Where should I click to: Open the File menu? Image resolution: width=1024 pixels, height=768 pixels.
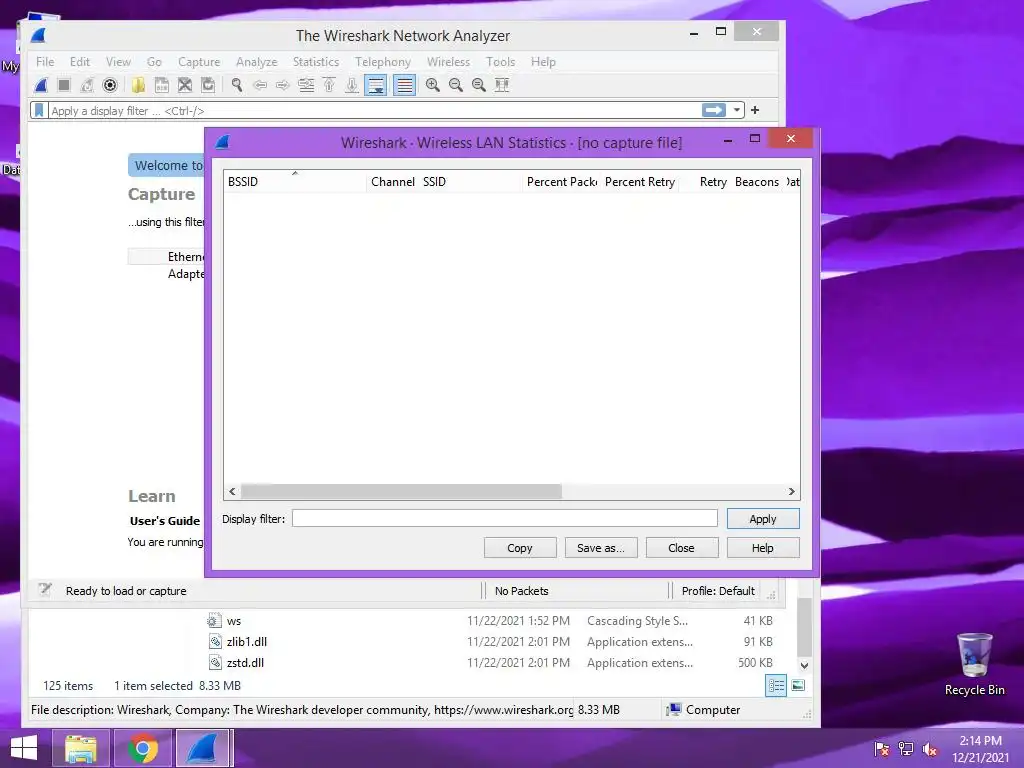[45, 62]
